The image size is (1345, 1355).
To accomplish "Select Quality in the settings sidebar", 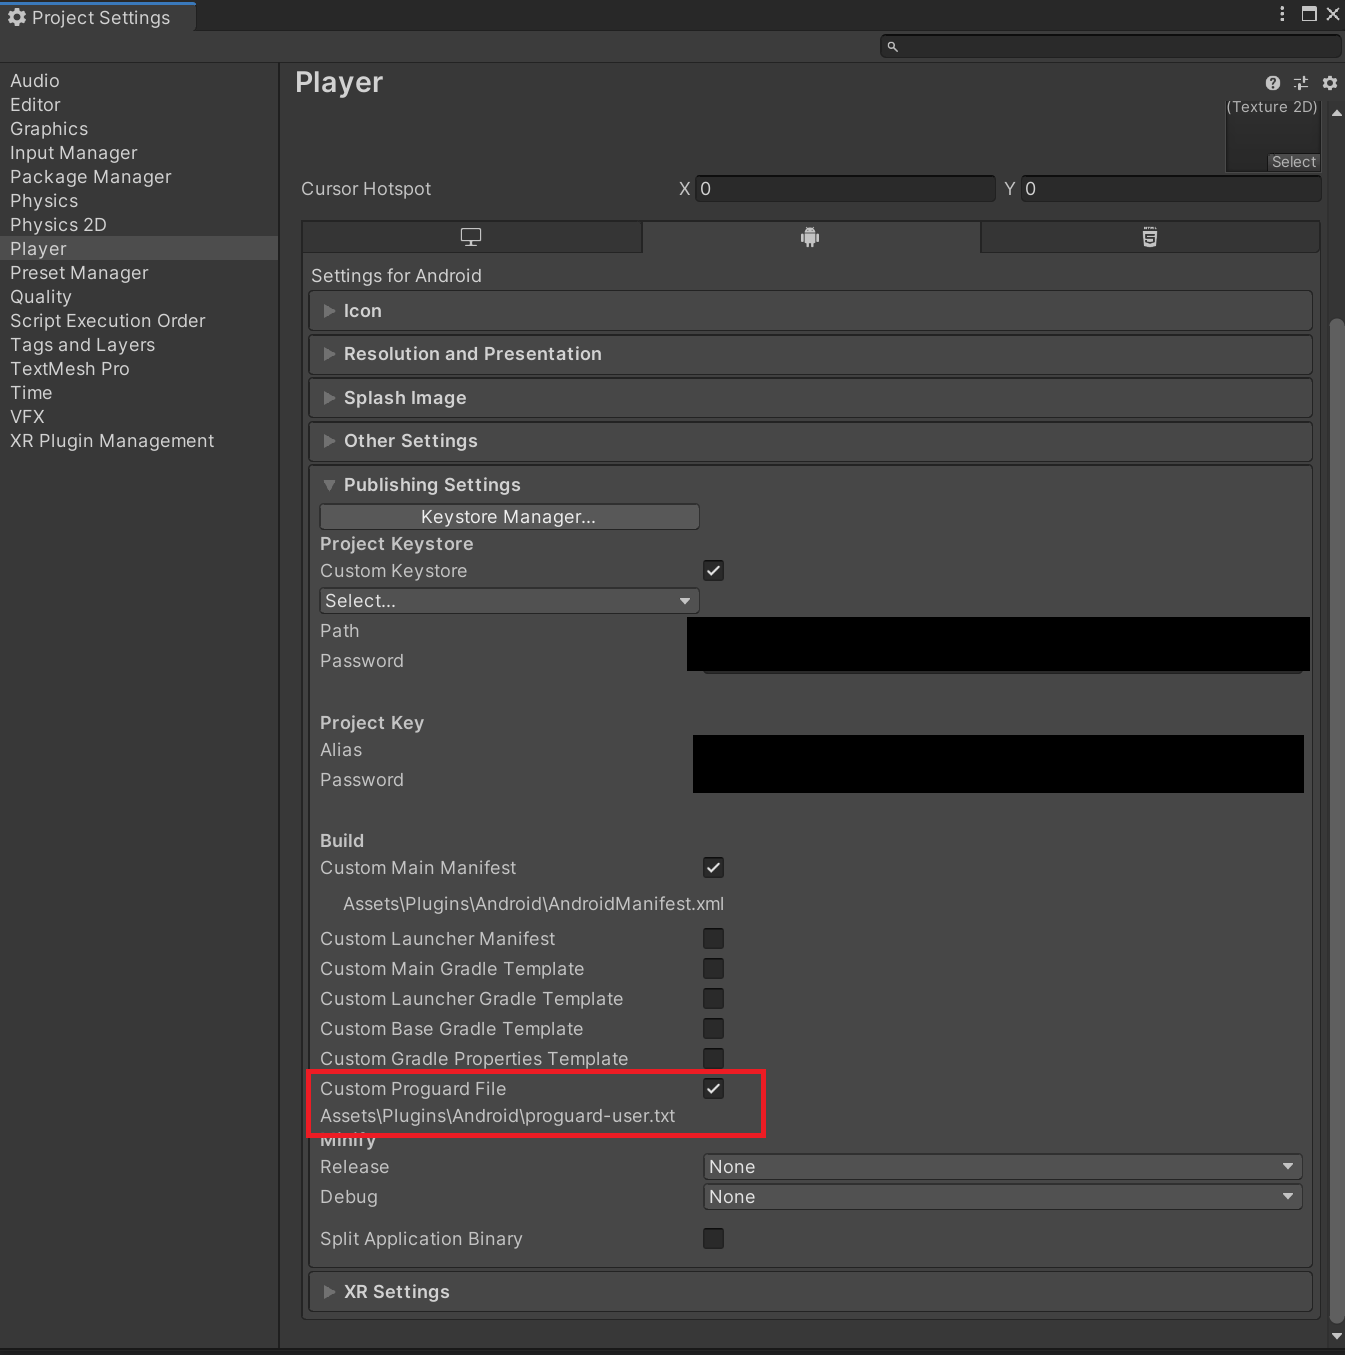I will (41, 296).
